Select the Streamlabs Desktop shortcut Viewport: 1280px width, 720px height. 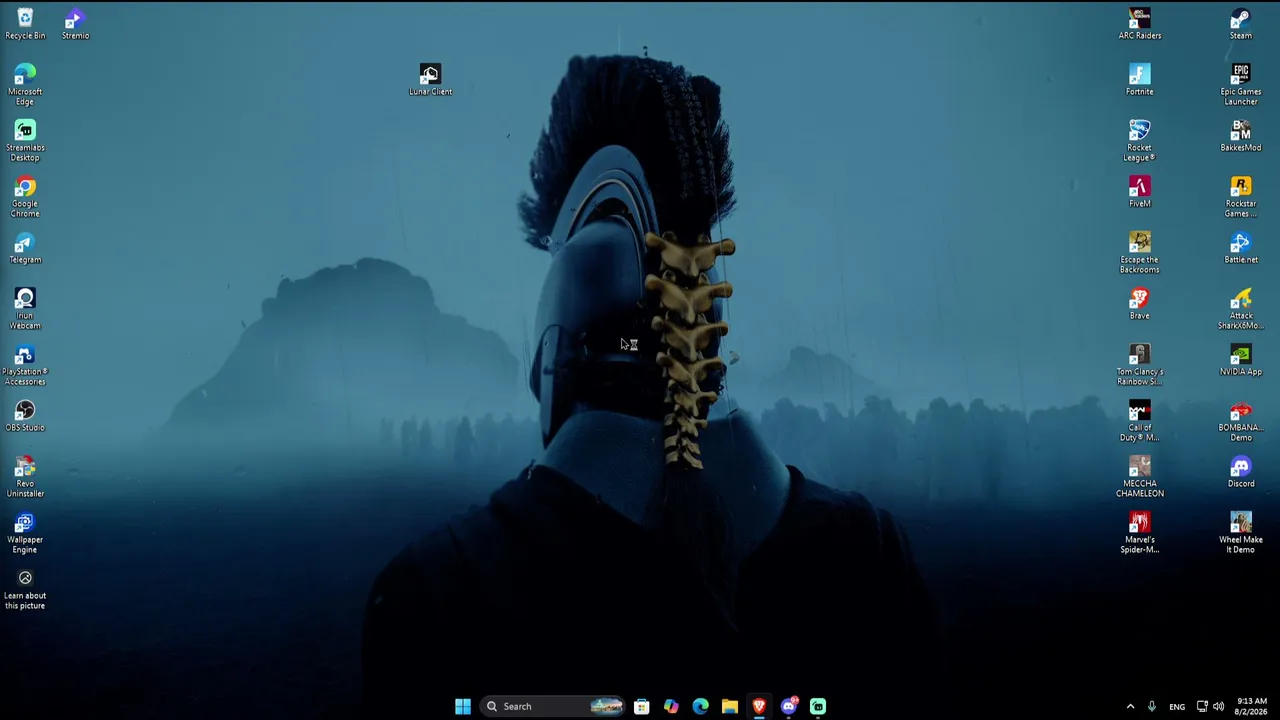tap(25, 141)
